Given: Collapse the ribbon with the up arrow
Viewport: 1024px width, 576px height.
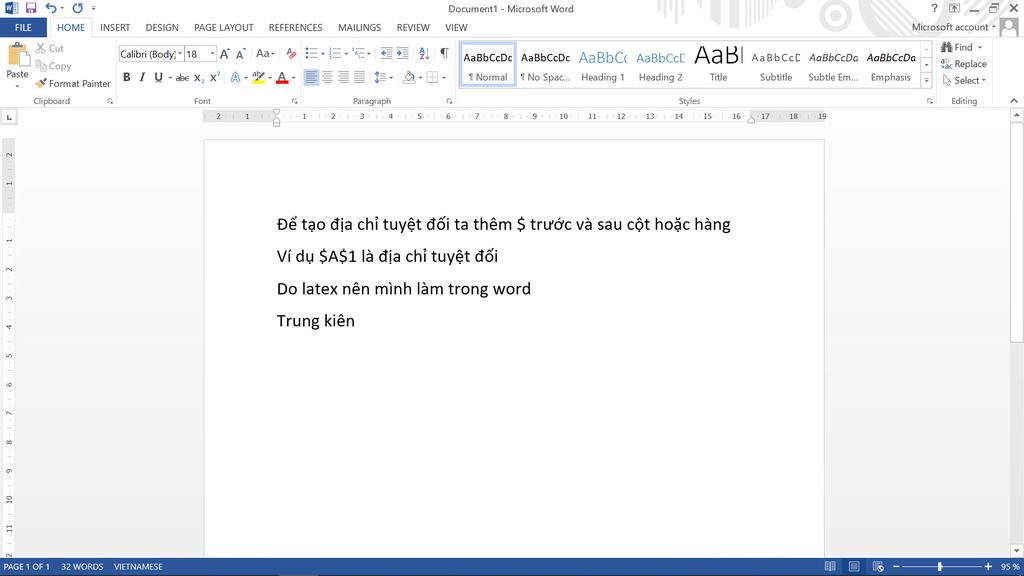Looking at the screenshot, I should point(1014,101).
